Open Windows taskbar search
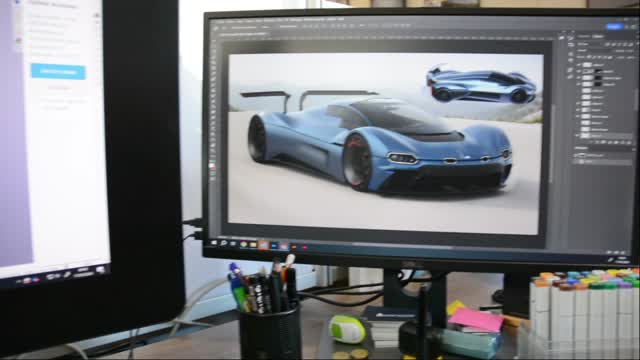This screenshot has width=640, height=360. 223,243
